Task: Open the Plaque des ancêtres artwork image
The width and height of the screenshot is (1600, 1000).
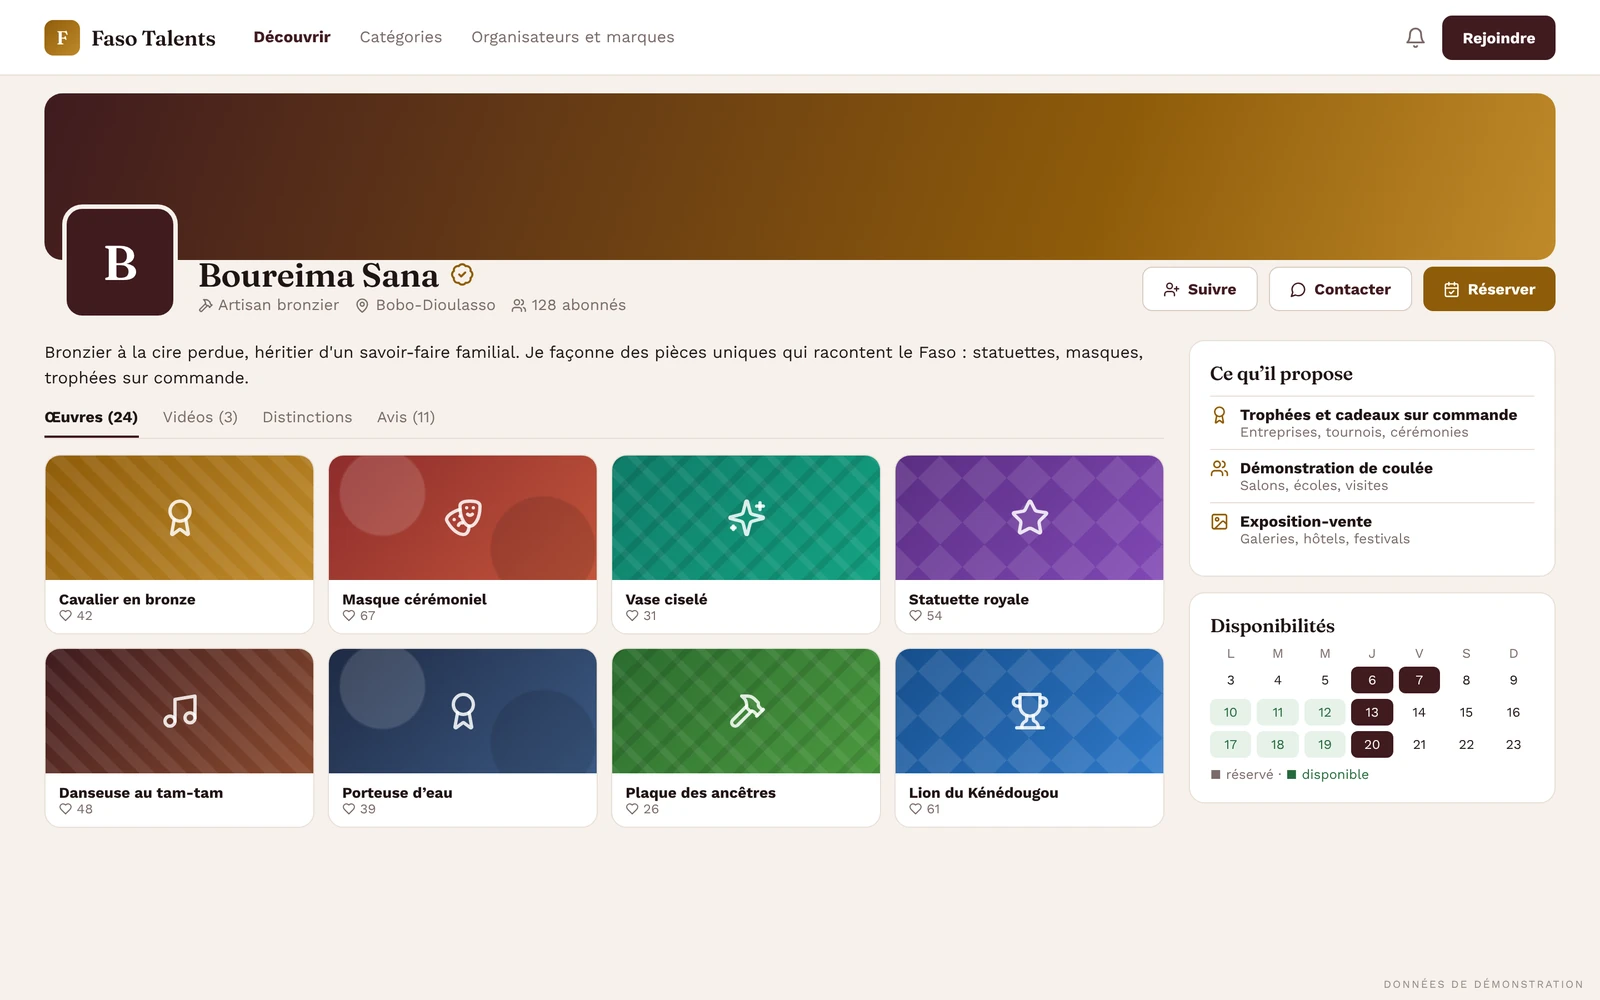Action: tap(746, 711)
